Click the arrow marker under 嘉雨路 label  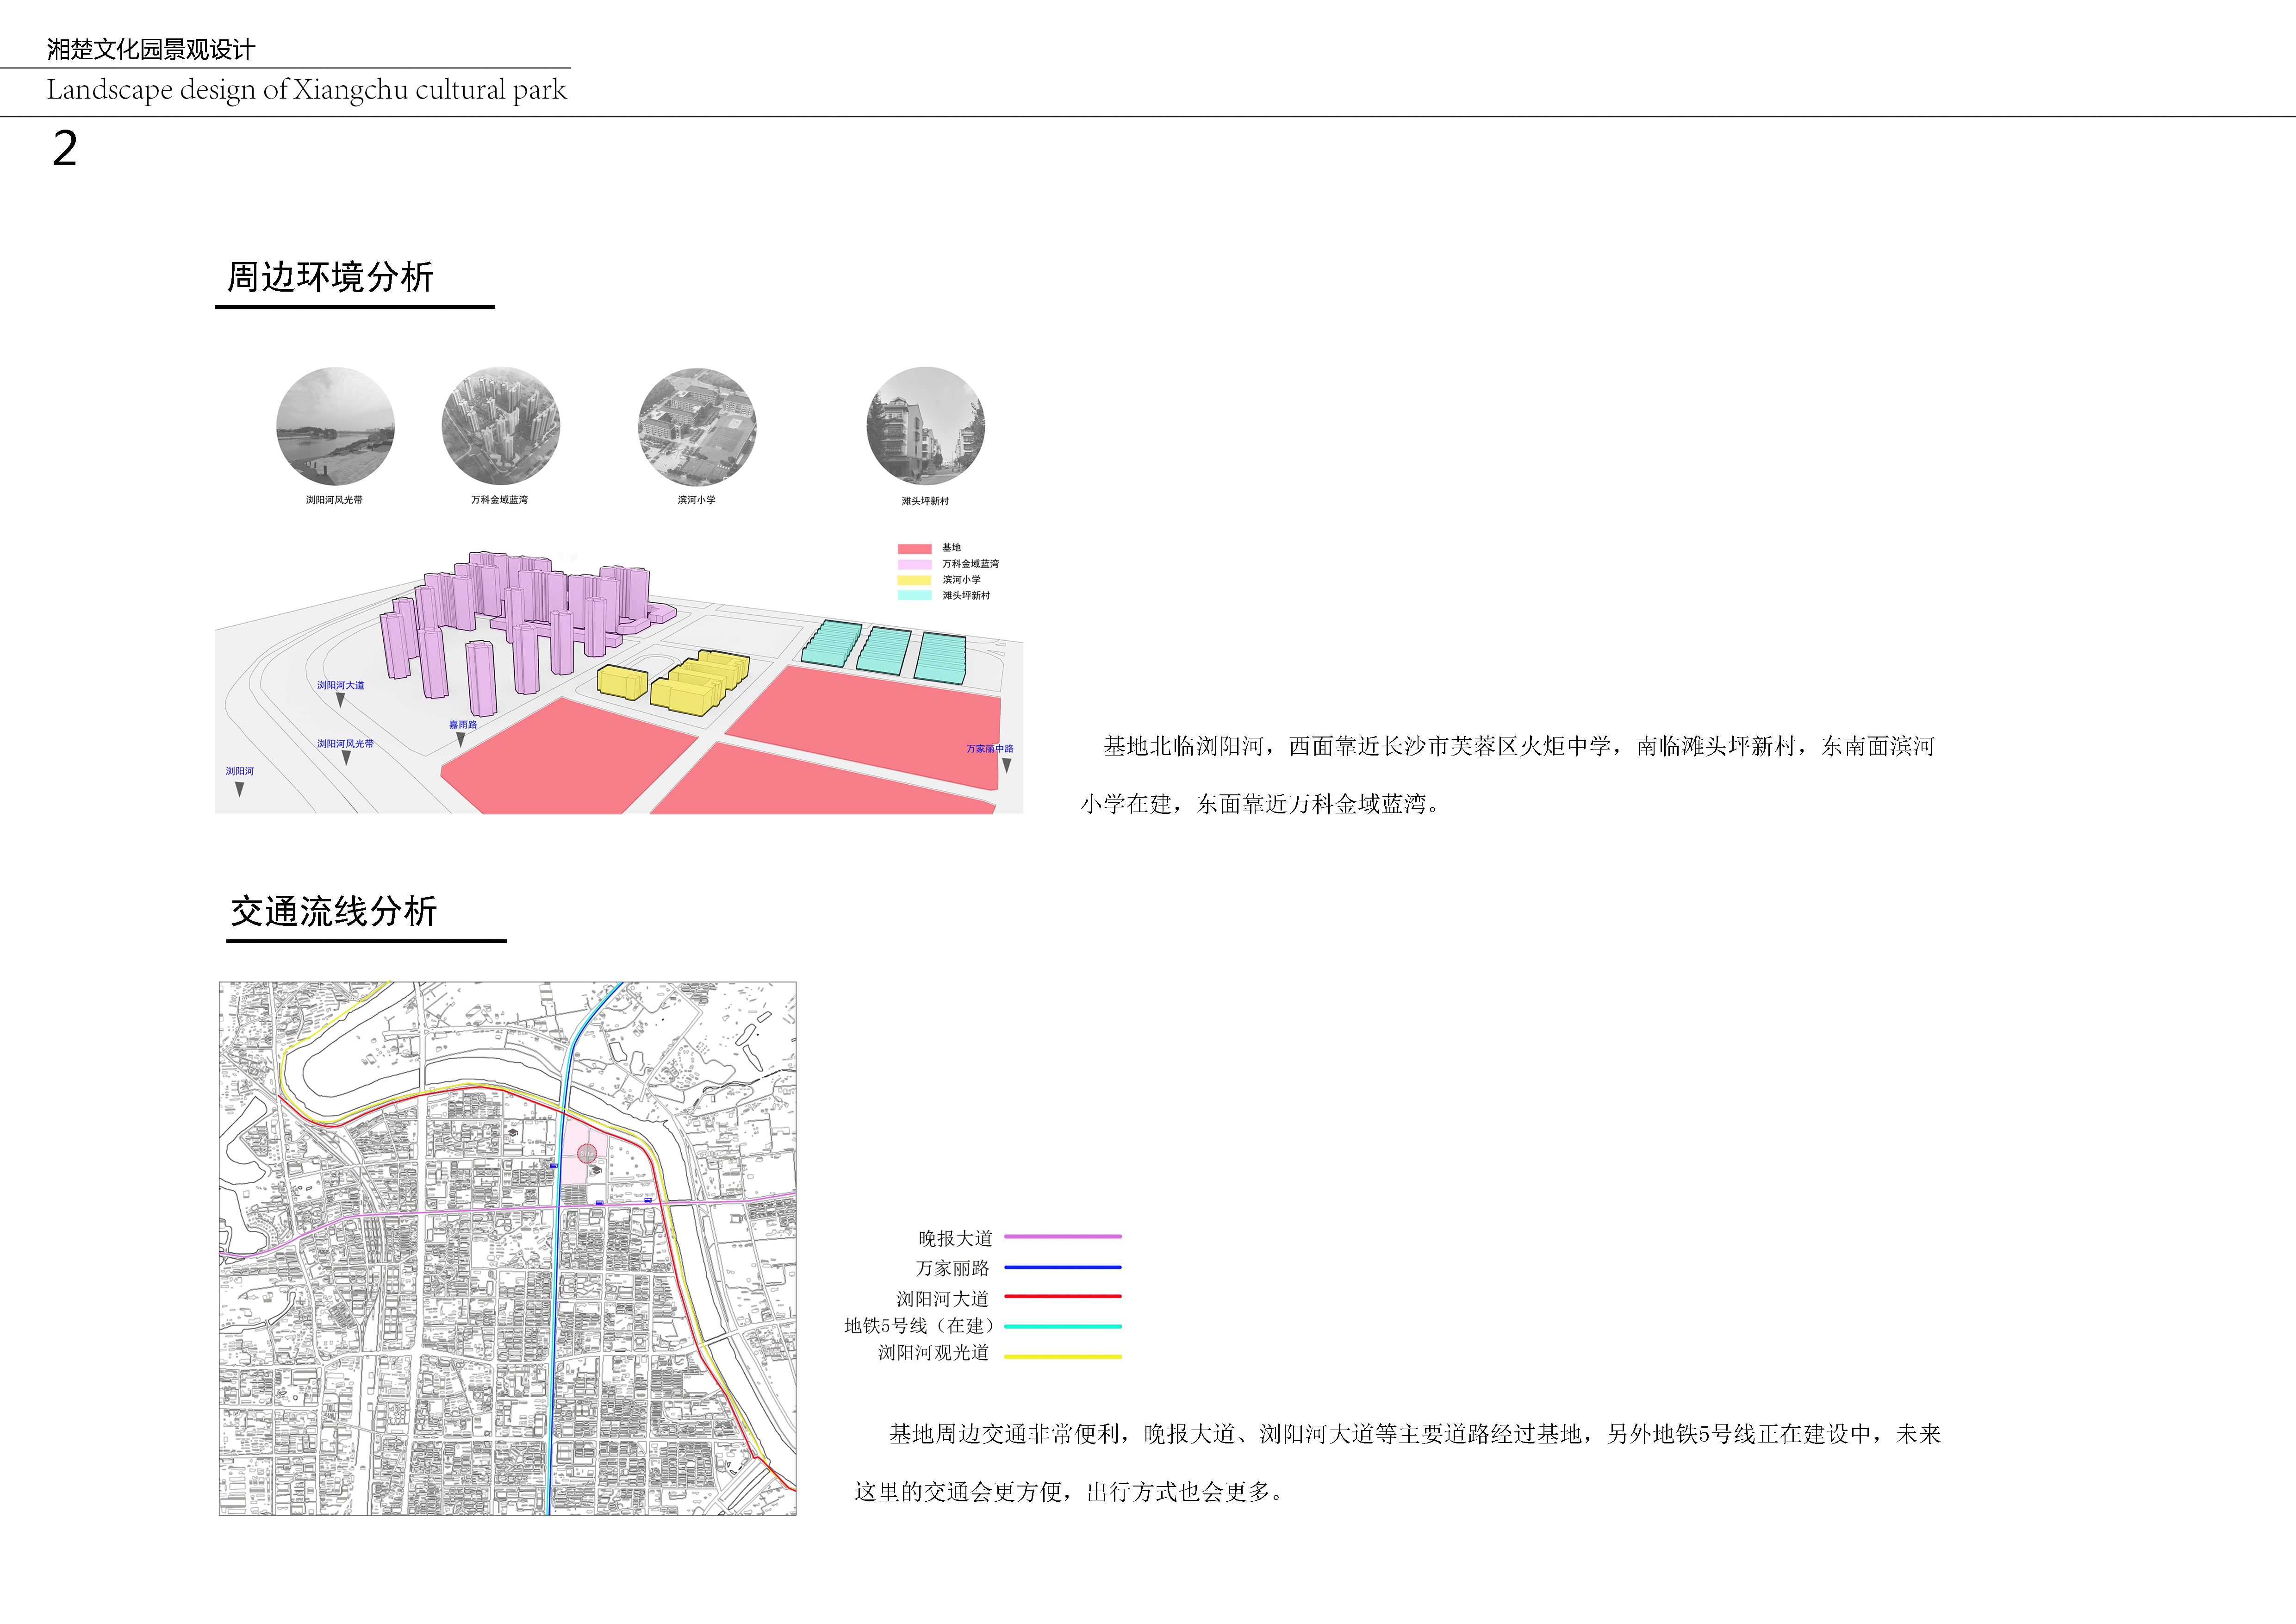click(x=460, y=740)
